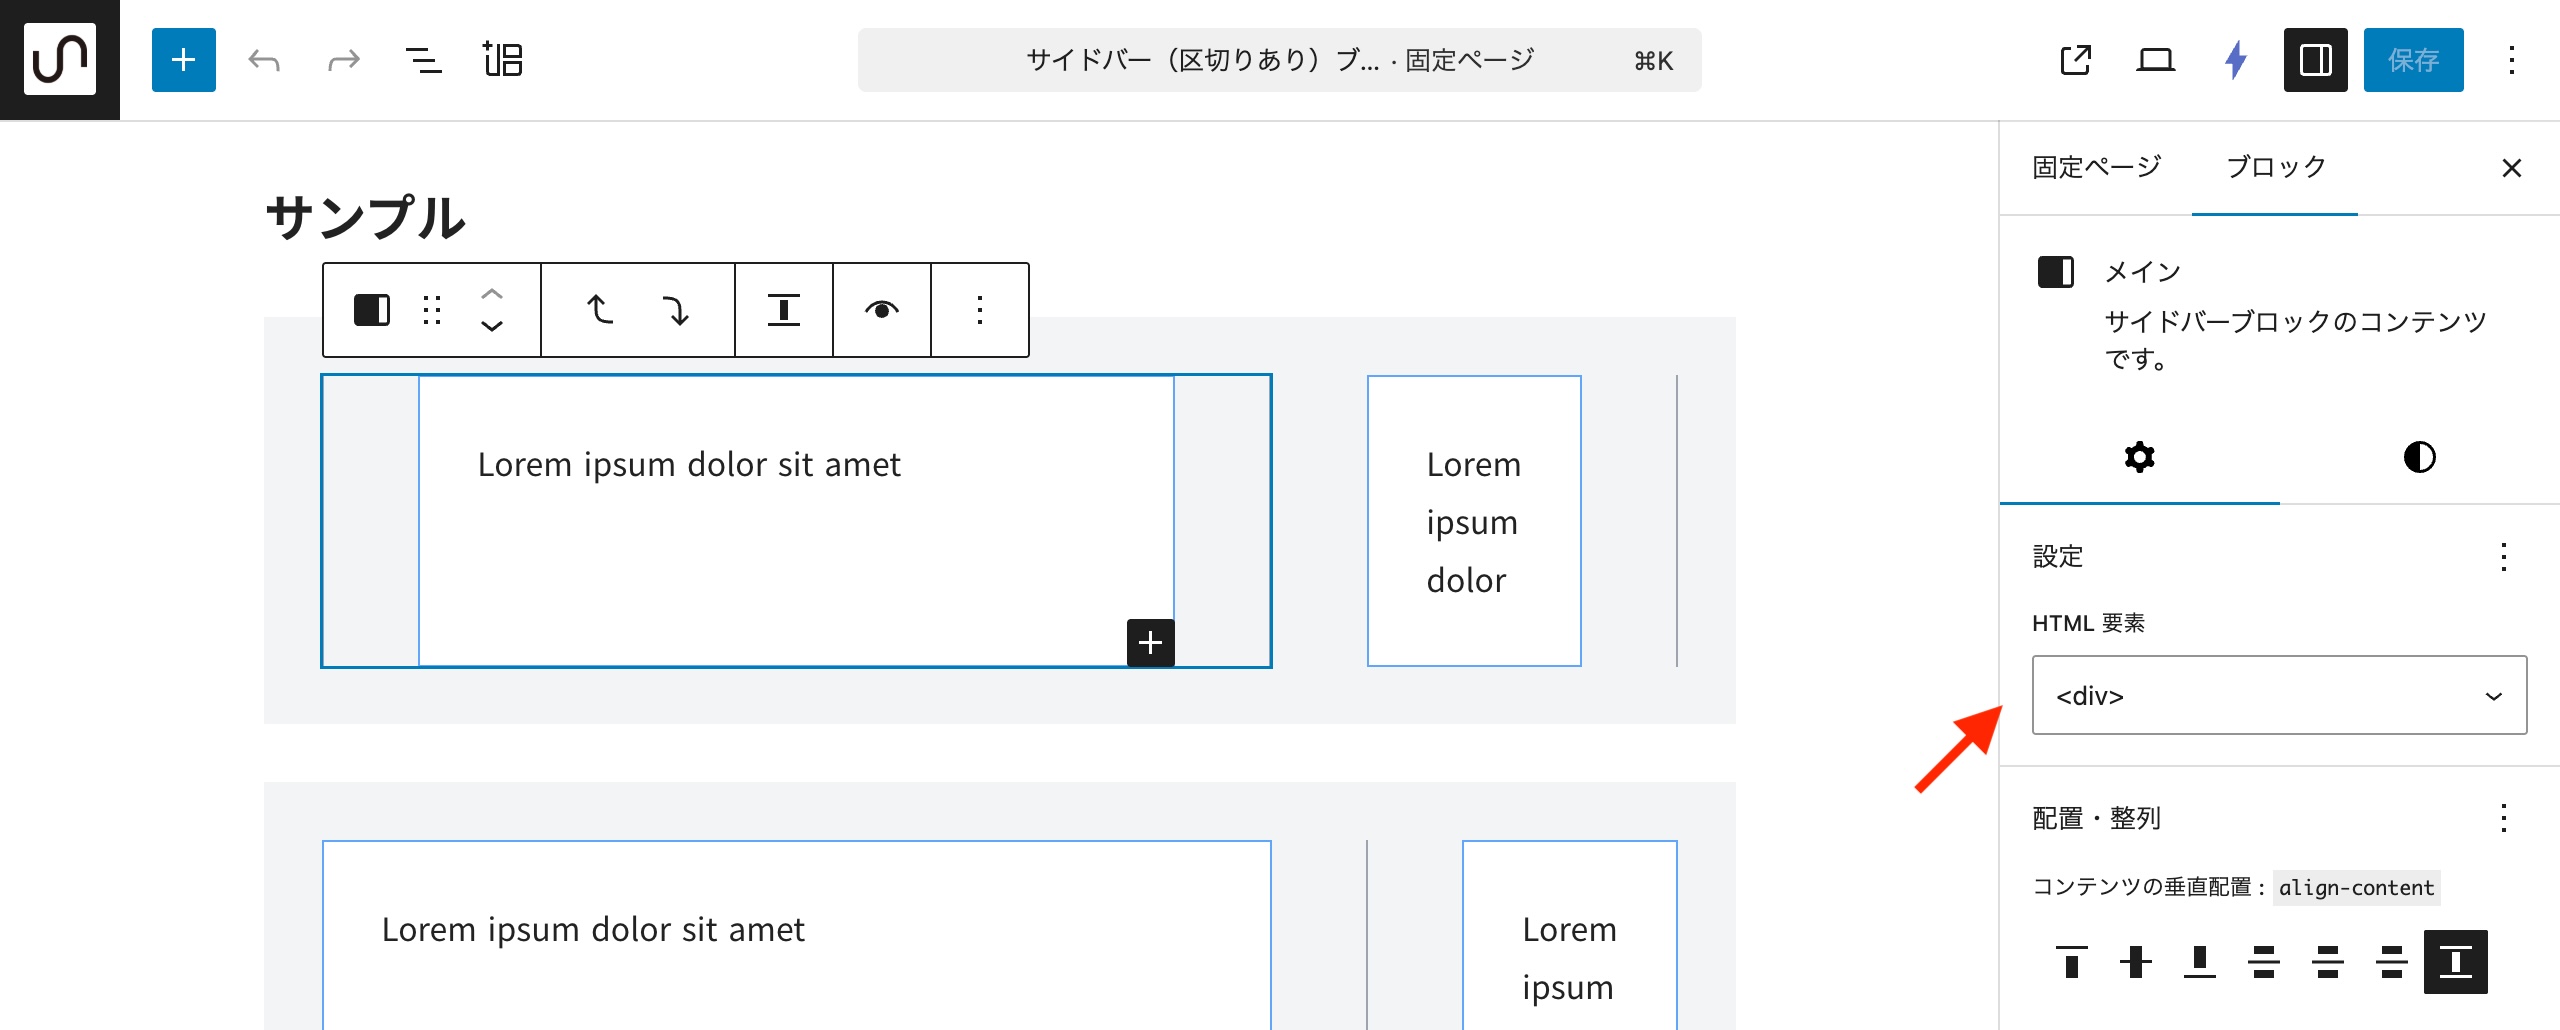The image size is (2560, 1030).
Task: Click the black add block button in main area
Action: [1150, 642]
